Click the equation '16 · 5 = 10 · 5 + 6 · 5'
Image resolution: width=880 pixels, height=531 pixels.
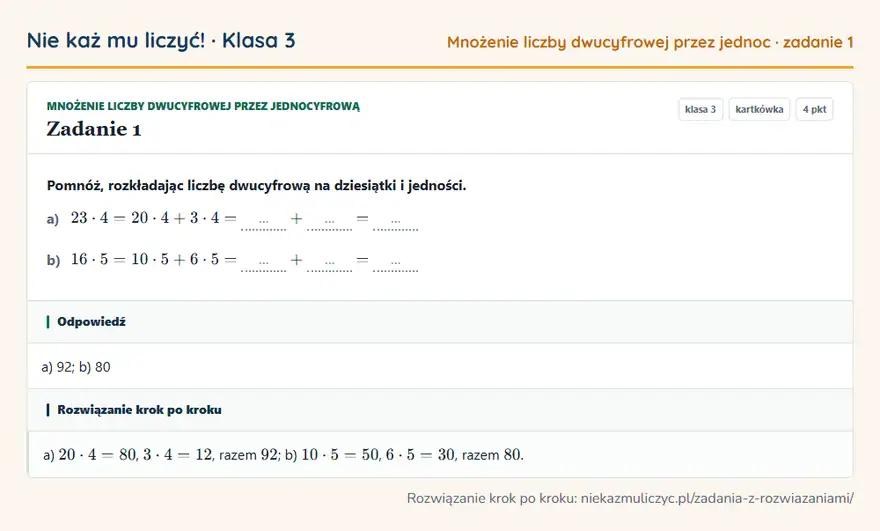pos(145,259)
